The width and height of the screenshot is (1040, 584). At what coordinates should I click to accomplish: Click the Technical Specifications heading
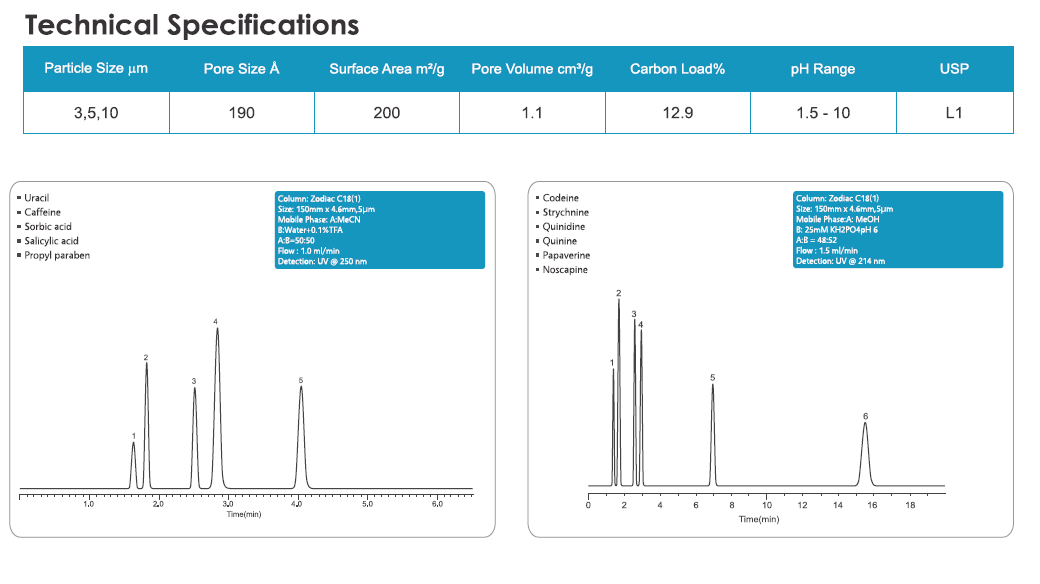point(192,24)
